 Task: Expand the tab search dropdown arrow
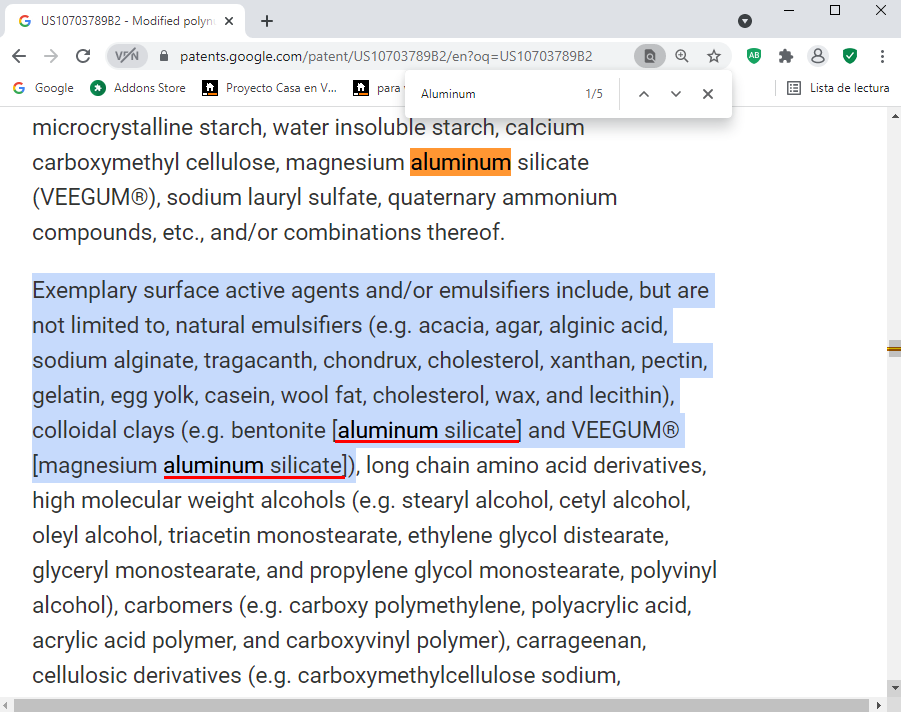745,21
